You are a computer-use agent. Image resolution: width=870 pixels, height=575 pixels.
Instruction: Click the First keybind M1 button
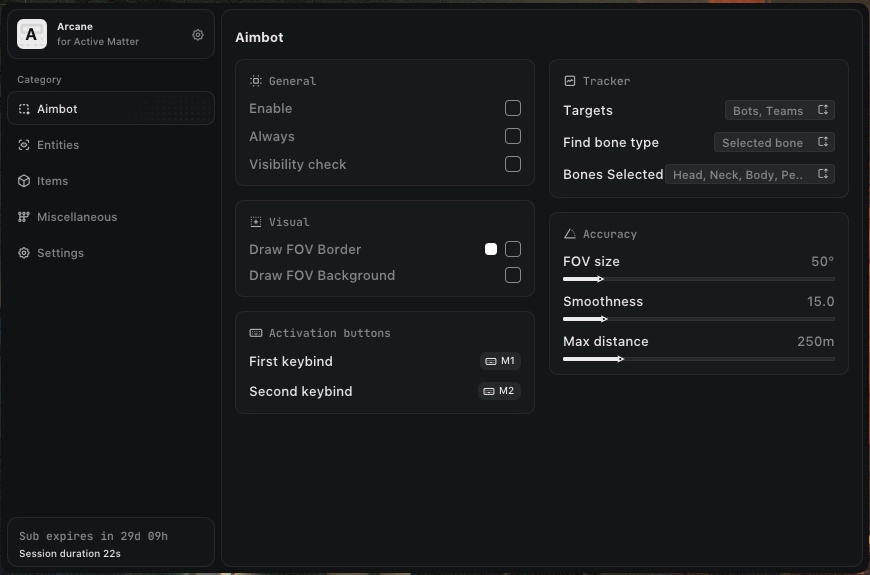coord(500,361)
